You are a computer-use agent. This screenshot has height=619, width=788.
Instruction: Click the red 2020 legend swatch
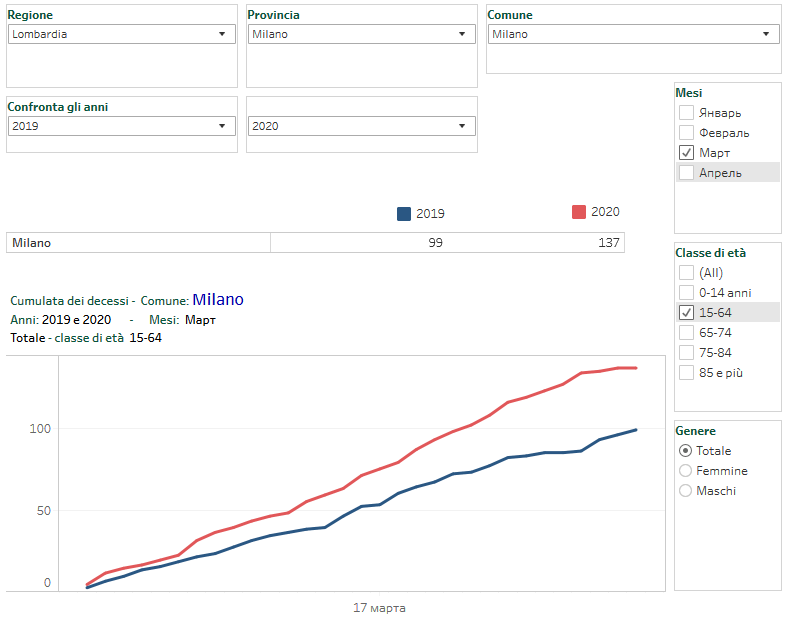[579, 212]
